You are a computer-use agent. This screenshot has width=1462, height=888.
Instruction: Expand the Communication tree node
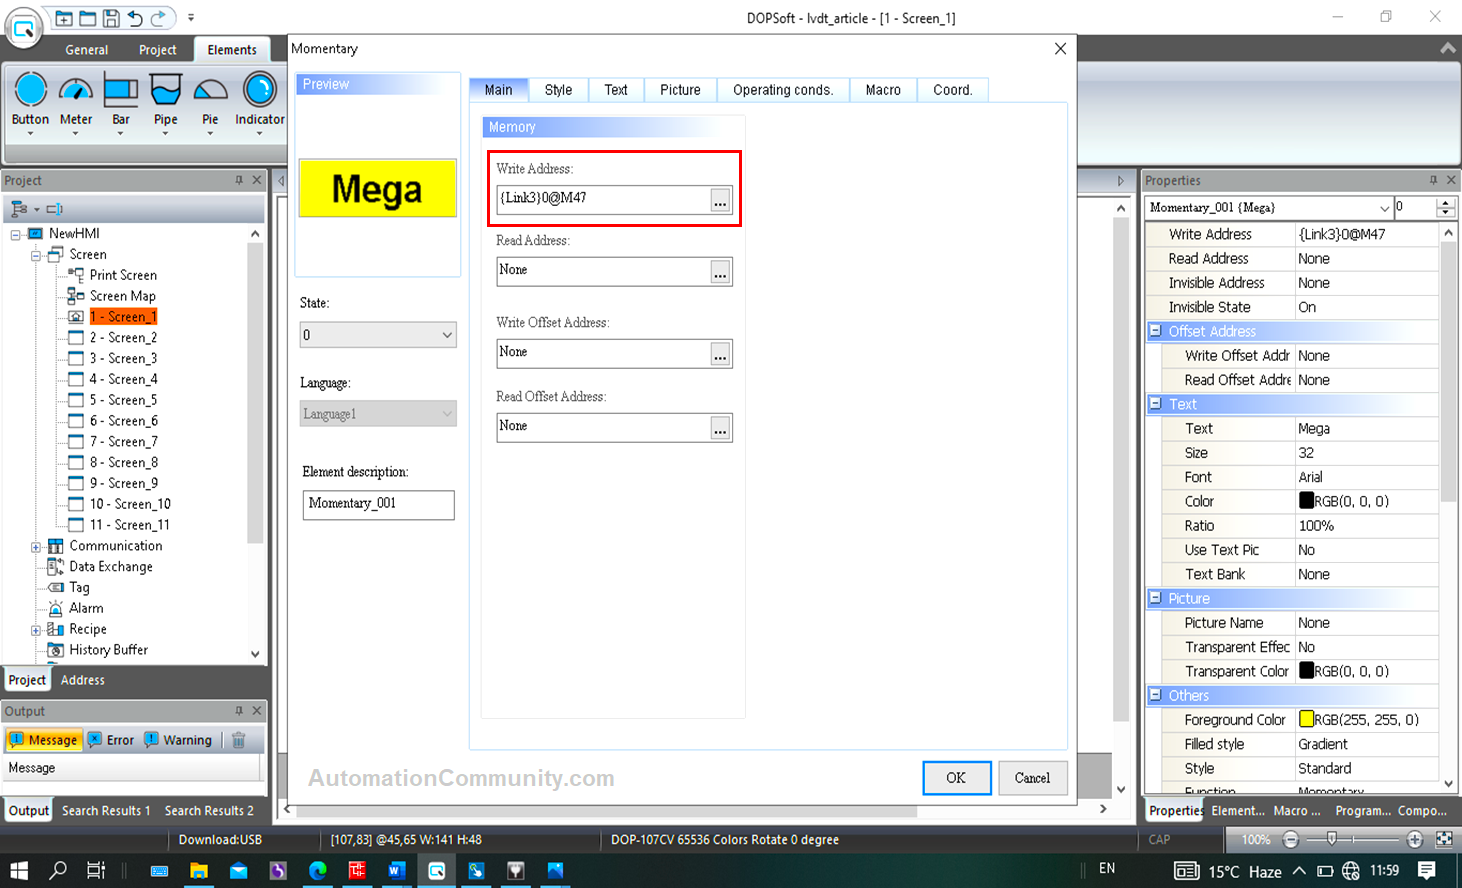pyautogui.click(x=36, y=547)
